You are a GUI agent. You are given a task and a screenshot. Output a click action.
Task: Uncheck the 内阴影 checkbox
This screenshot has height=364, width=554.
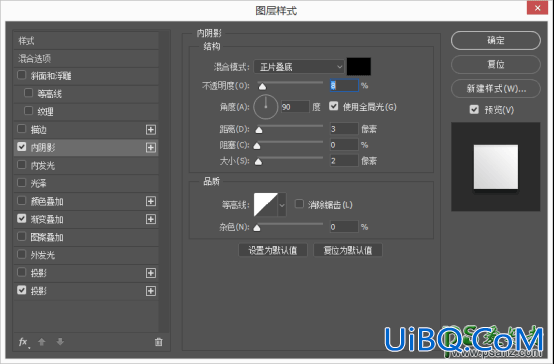[x=22, y=147]
